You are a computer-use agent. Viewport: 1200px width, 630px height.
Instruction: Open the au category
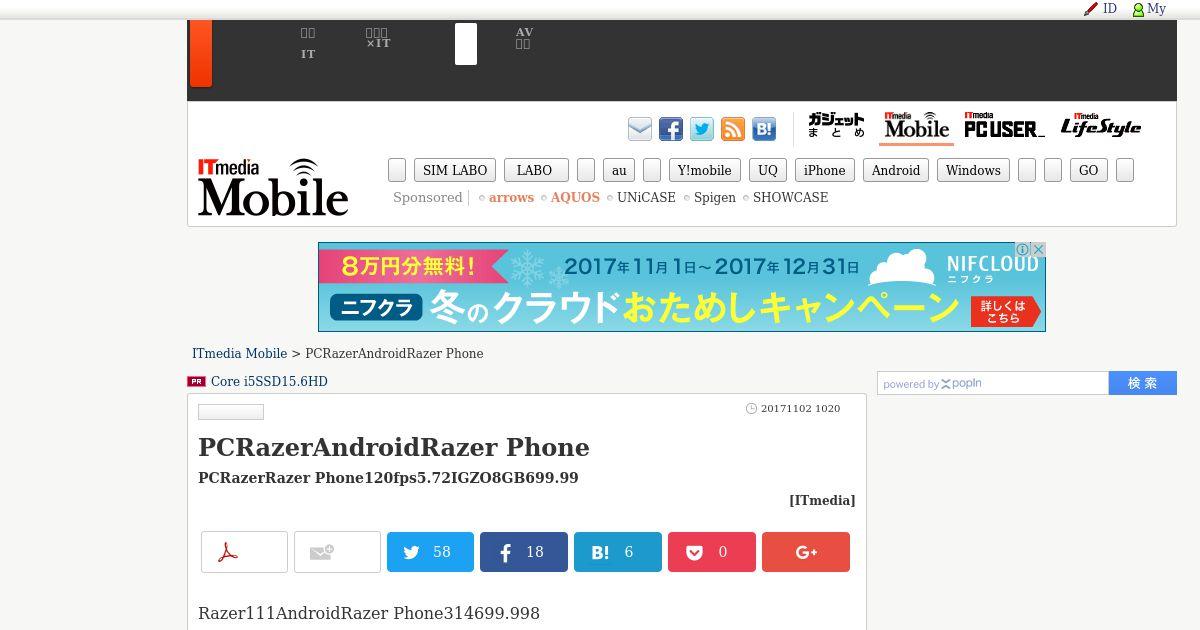coord(619,170)
